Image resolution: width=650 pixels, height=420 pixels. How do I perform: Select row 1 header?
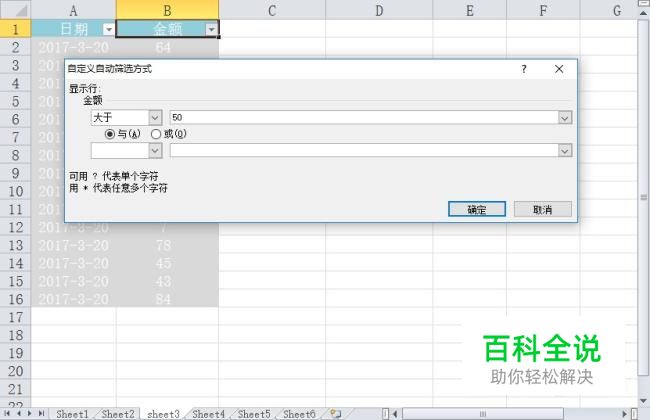pyautogui.click(x=15, y=29)
